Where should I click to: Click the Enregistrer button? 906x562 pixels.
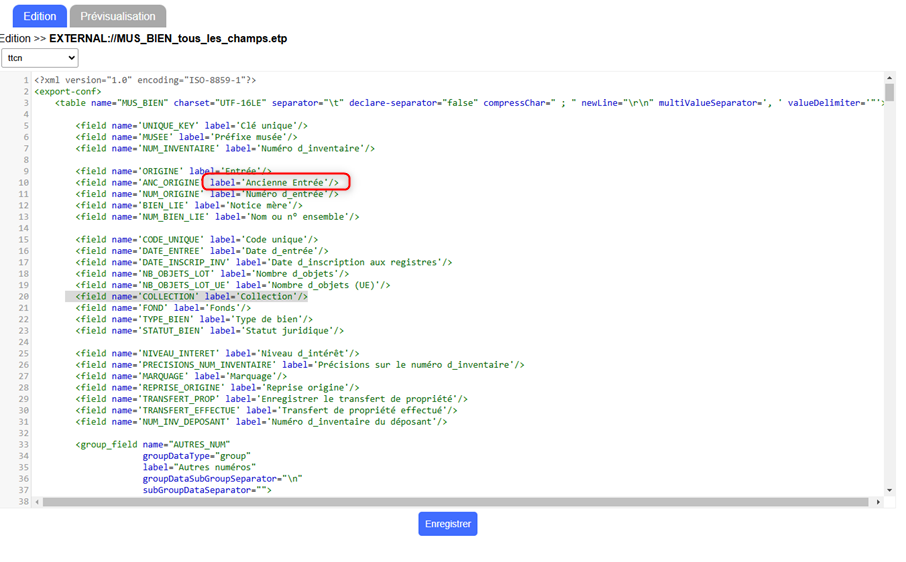click(x=447, y=524)
